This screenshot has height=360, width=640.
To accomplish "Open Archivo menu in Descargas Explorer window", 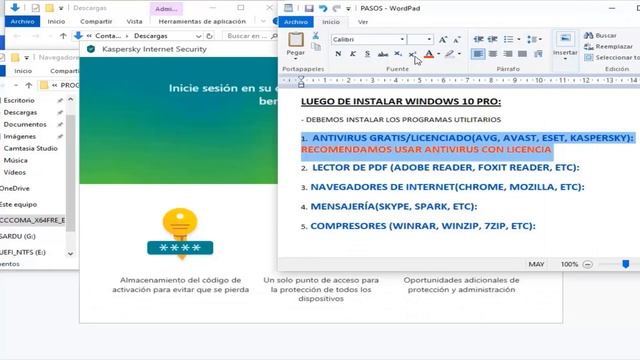I will click(x=22, y=21).
